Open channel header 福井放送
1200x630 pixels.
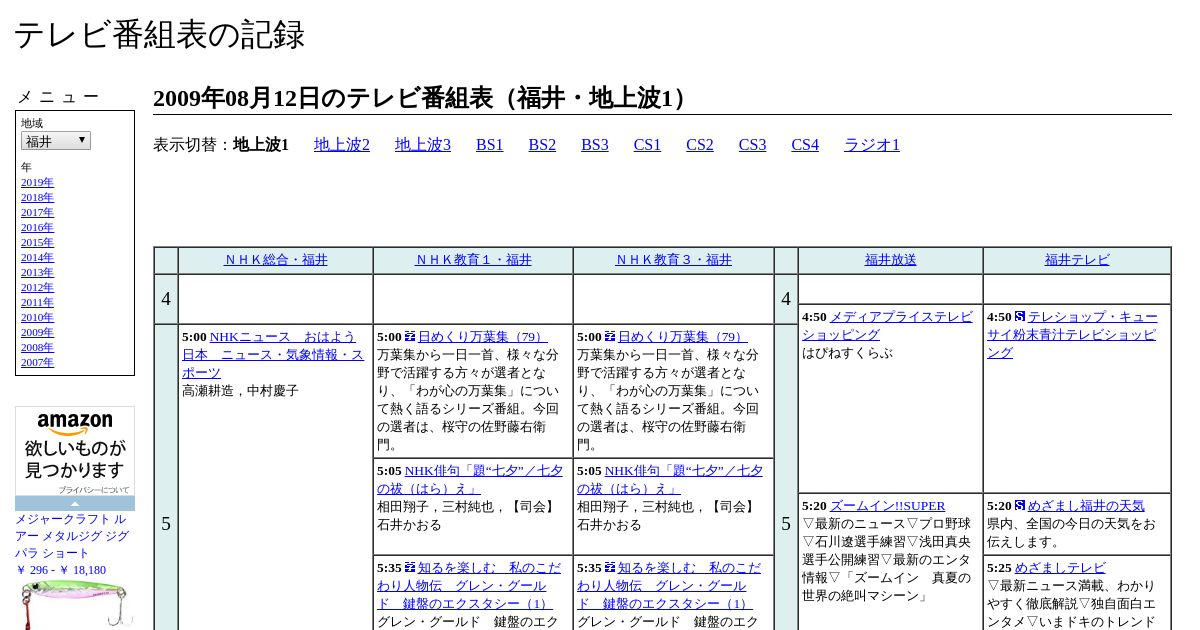[x=891, y=260]
